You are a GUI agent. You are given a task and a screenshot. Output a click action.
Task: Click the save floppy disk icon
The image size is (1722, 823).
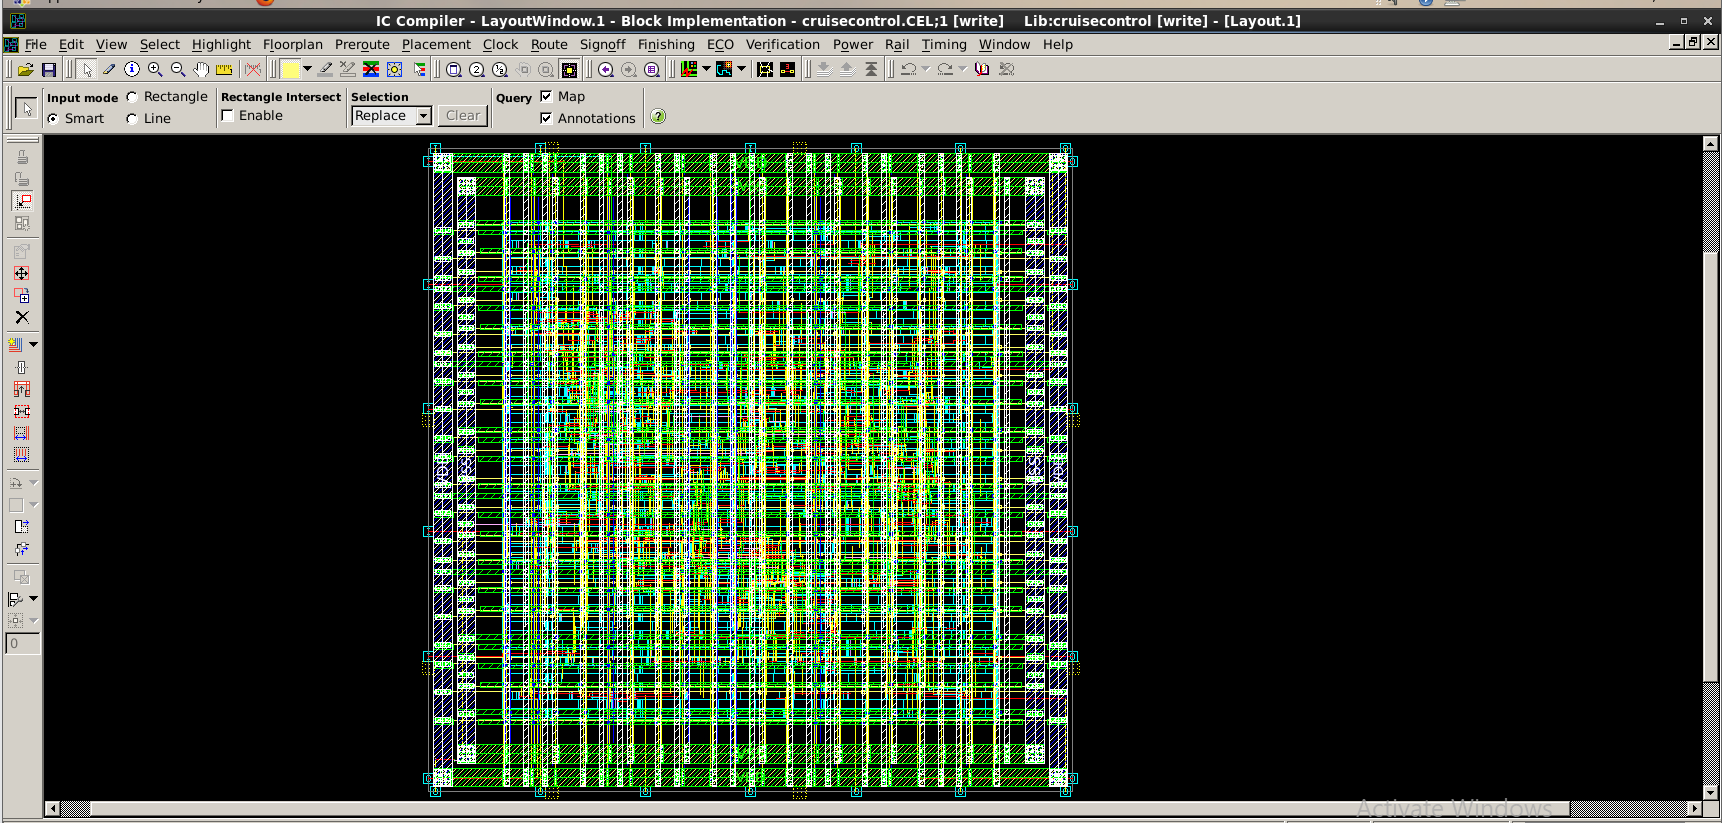point(48,70)
